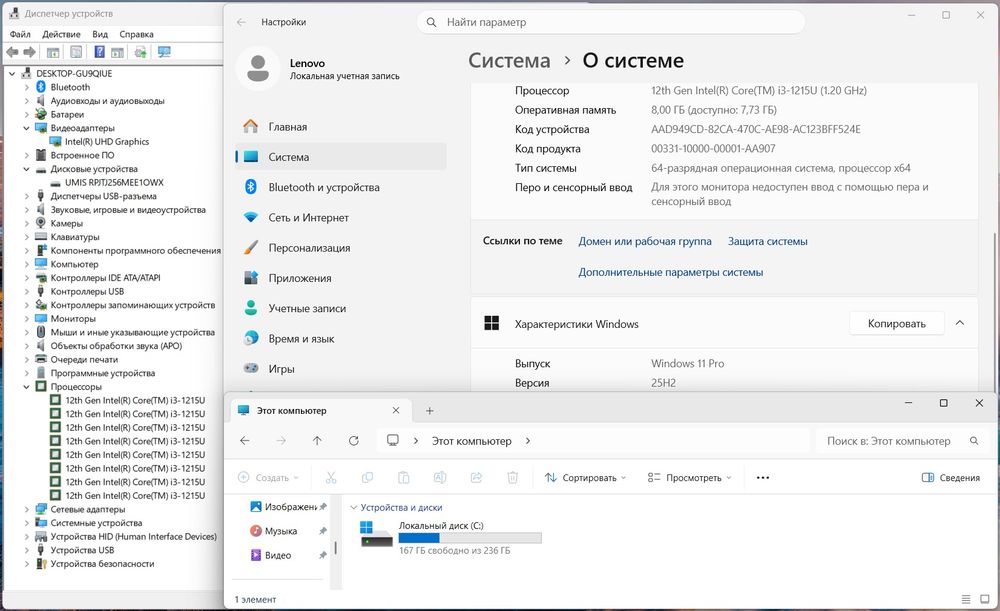The height and width of the screenshot is (611, 1000).
Task: Add a new Explorer tab with plus
Action: tap(430, 411)
